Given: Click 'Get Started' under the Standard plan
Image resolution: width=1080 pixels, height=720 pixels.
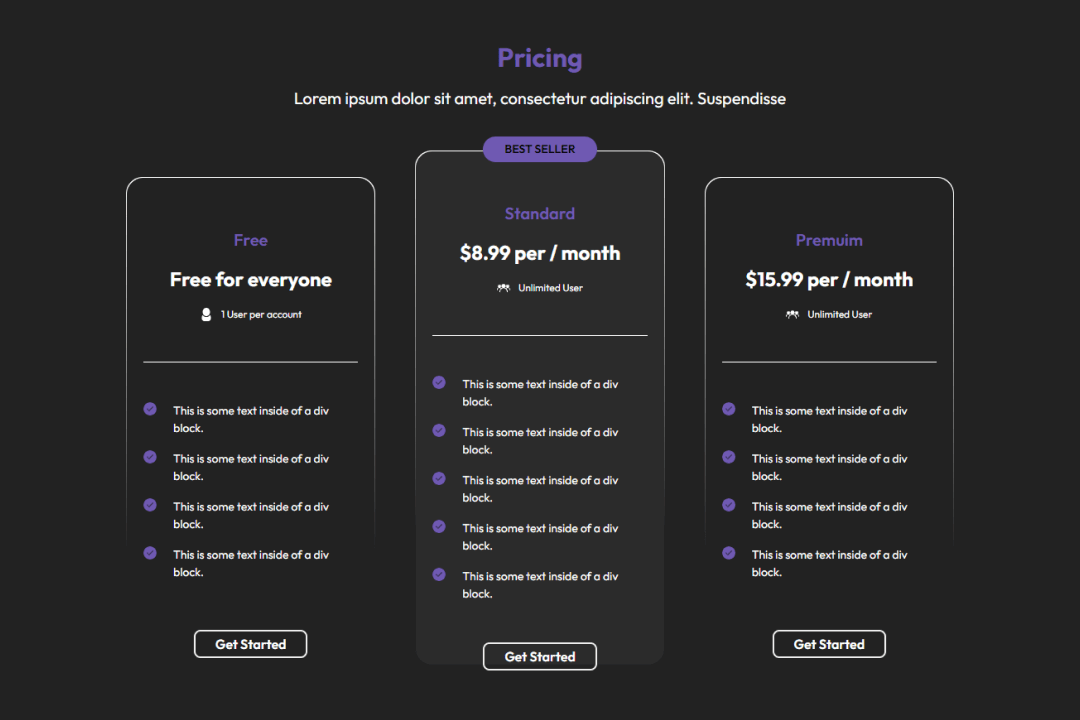Looking at the screenshot, I should click(540, 656).
